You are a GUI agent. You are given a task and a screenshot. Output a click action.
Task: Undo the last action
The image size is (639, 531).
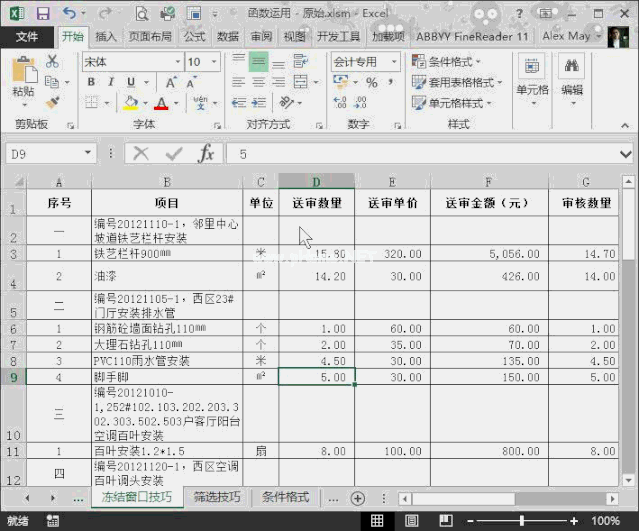tap(69, 13)
